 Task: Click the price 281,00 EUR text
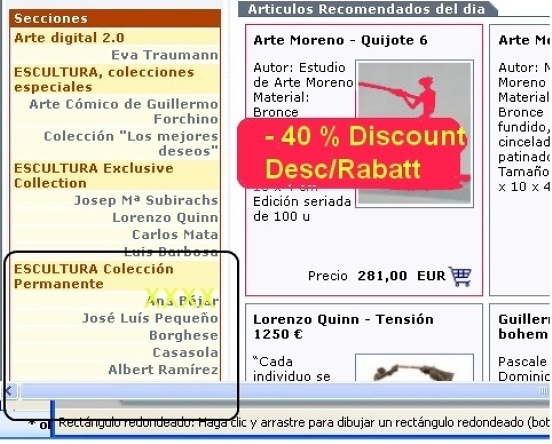(401, 276)
